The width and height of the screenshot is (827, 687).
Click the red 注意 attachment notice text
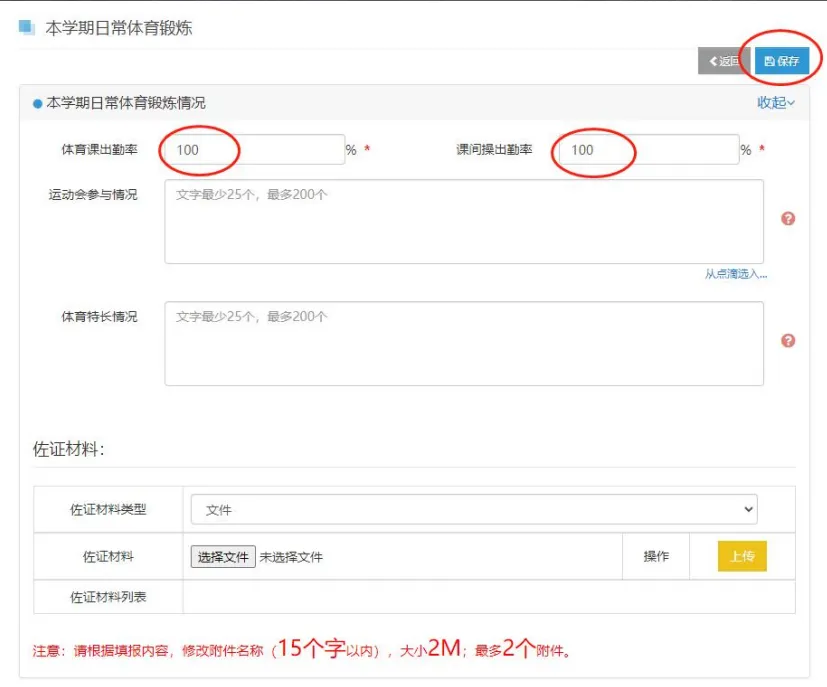pos(300,650)
